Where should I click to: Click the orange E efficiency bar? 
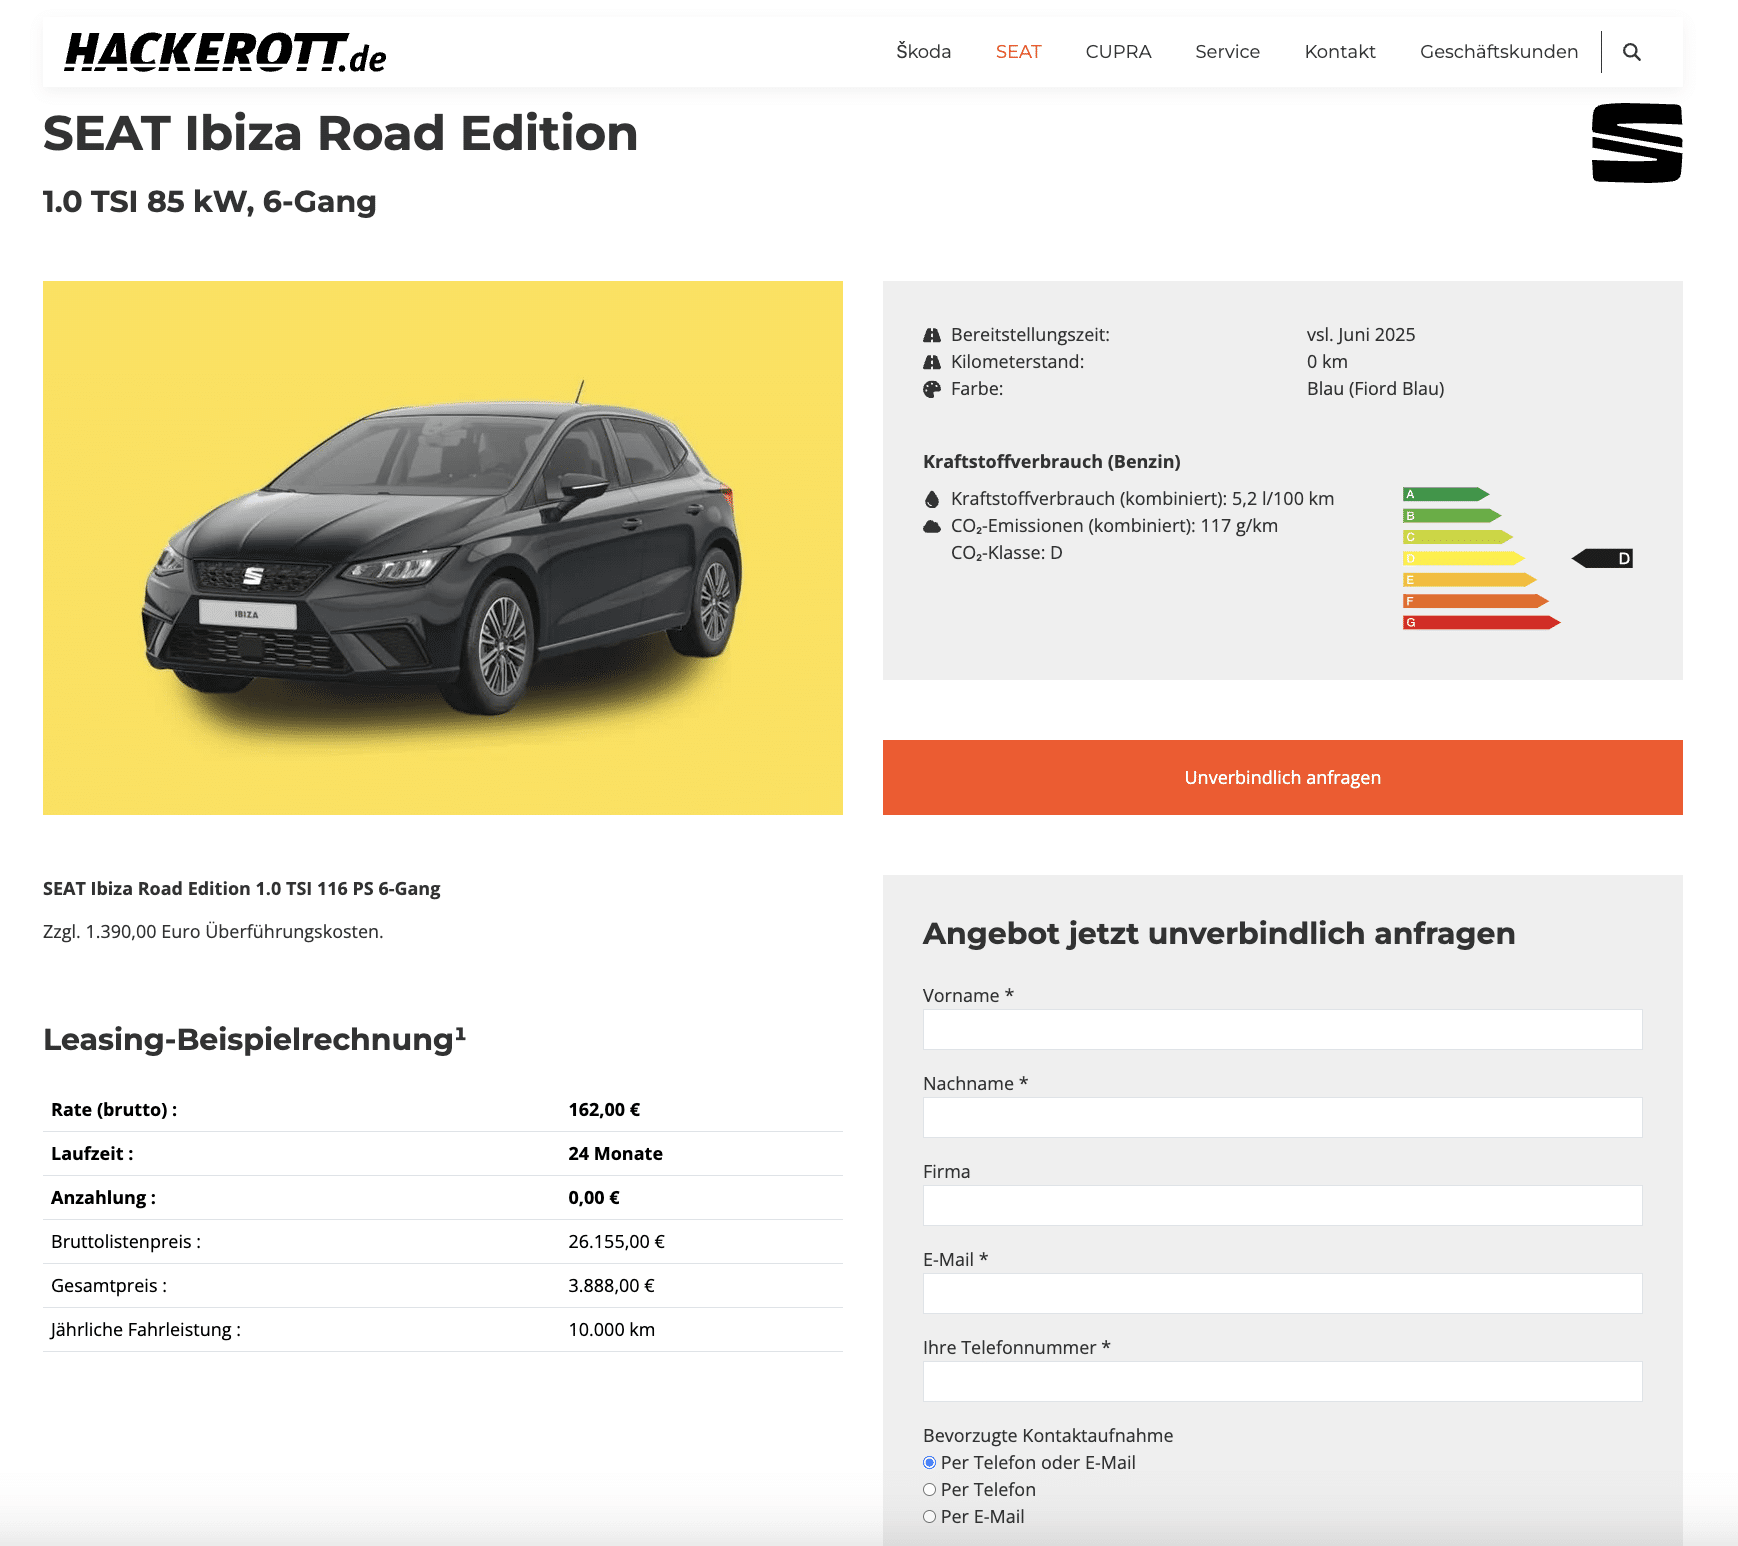(1470, 580)
